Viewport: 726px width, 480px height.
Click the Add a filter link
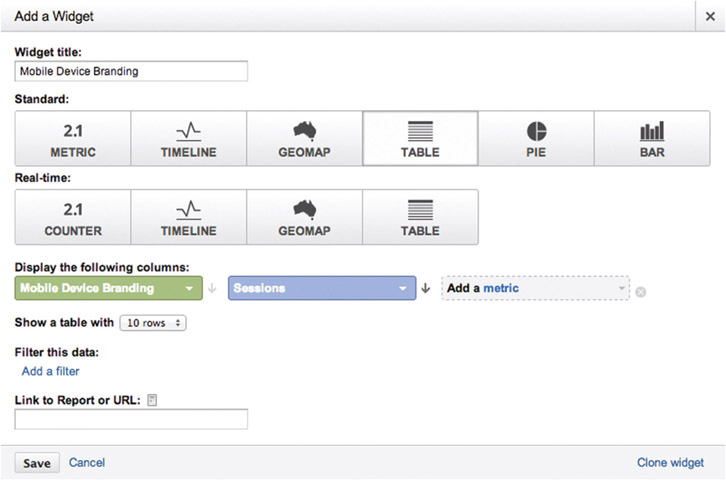(x=51, y=371)
